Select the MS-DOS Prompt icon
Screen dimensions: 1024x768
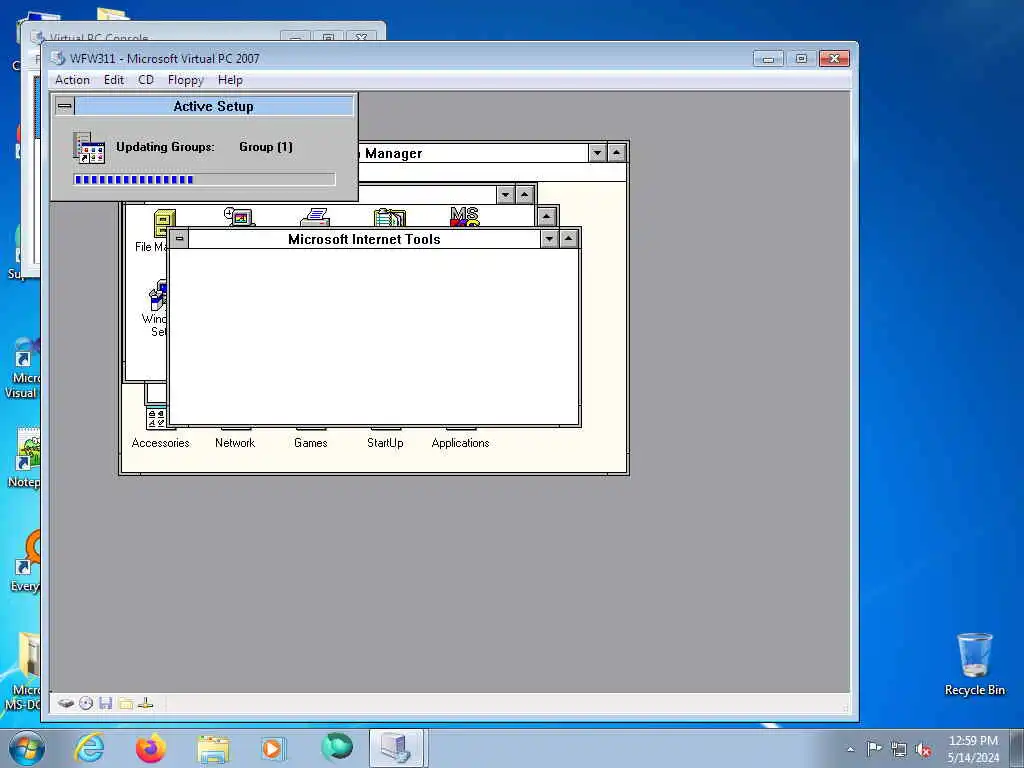[464, 217]
